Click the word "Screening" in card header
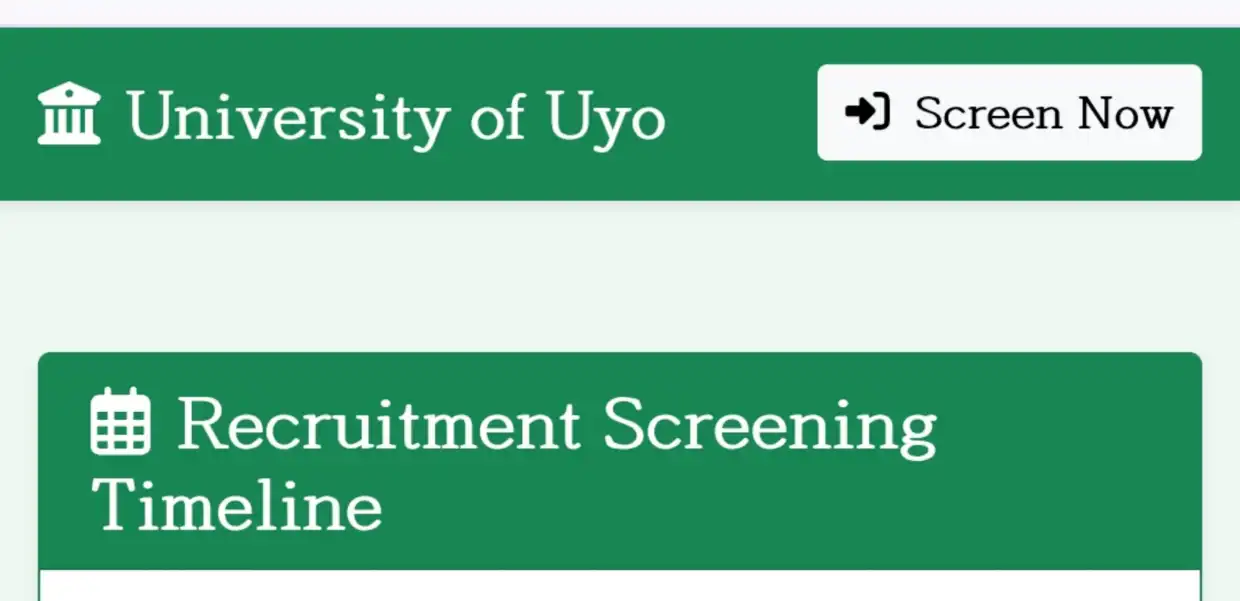1240x601 pixels. pyautogui.click(x=769, y=424)
